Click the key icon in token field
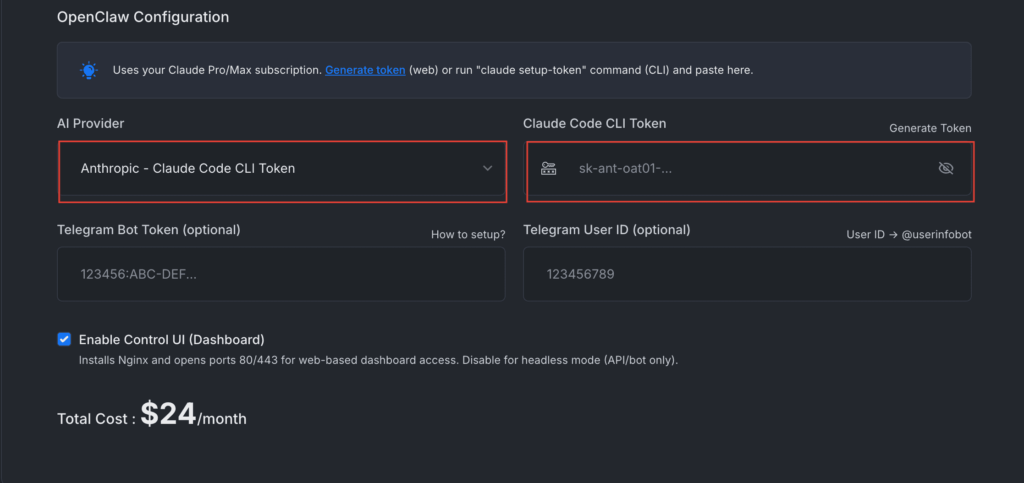 (548, 168)
